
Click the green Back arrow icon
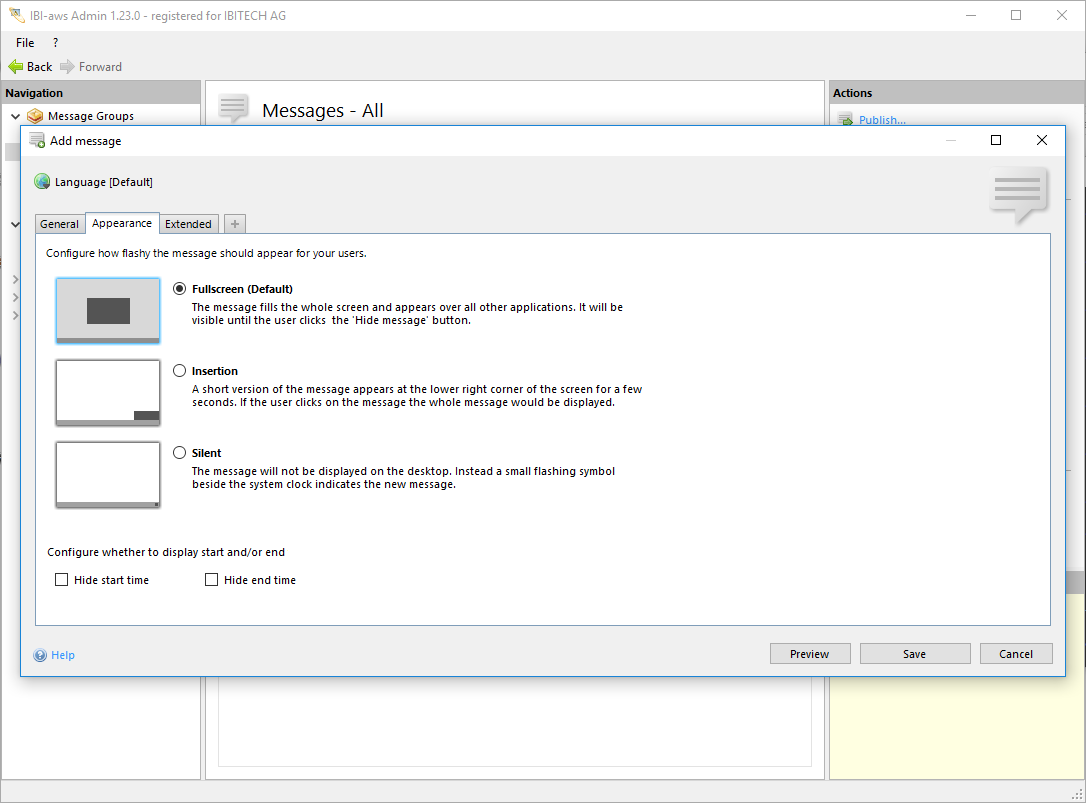pyautogui.click(x=15, y=67)
